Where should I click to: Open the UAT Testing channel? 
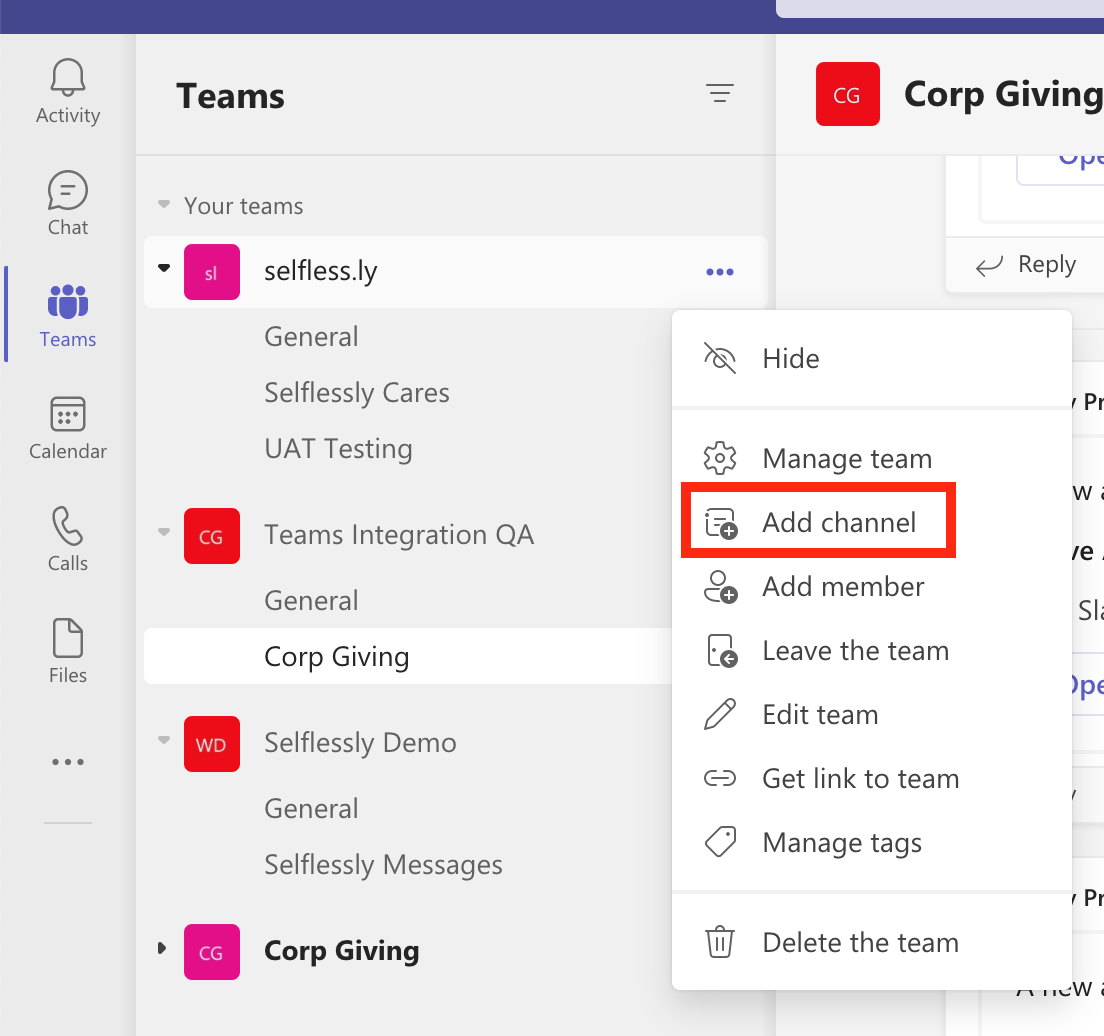coord(339,449)
